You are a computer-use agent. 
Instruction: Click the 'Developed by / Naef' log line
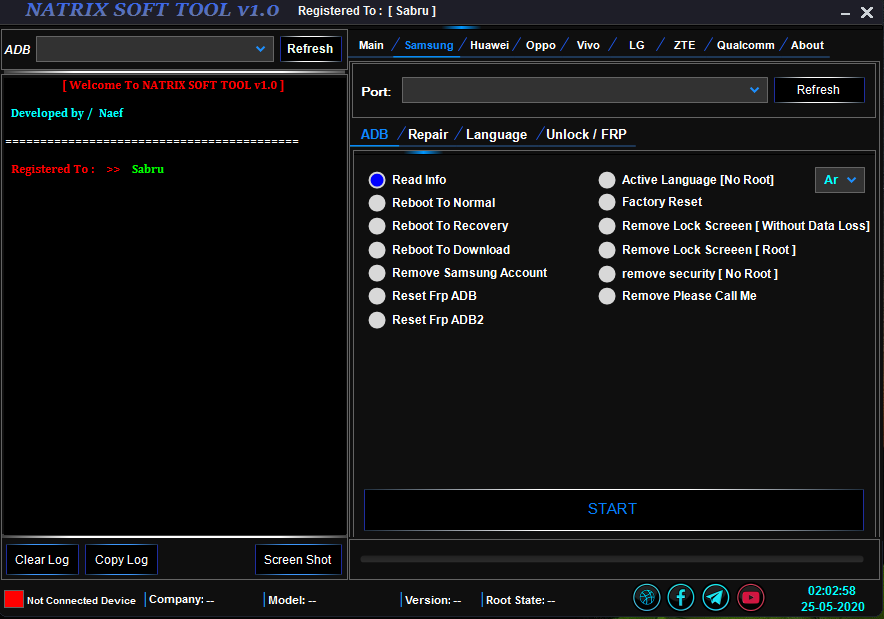67,113
